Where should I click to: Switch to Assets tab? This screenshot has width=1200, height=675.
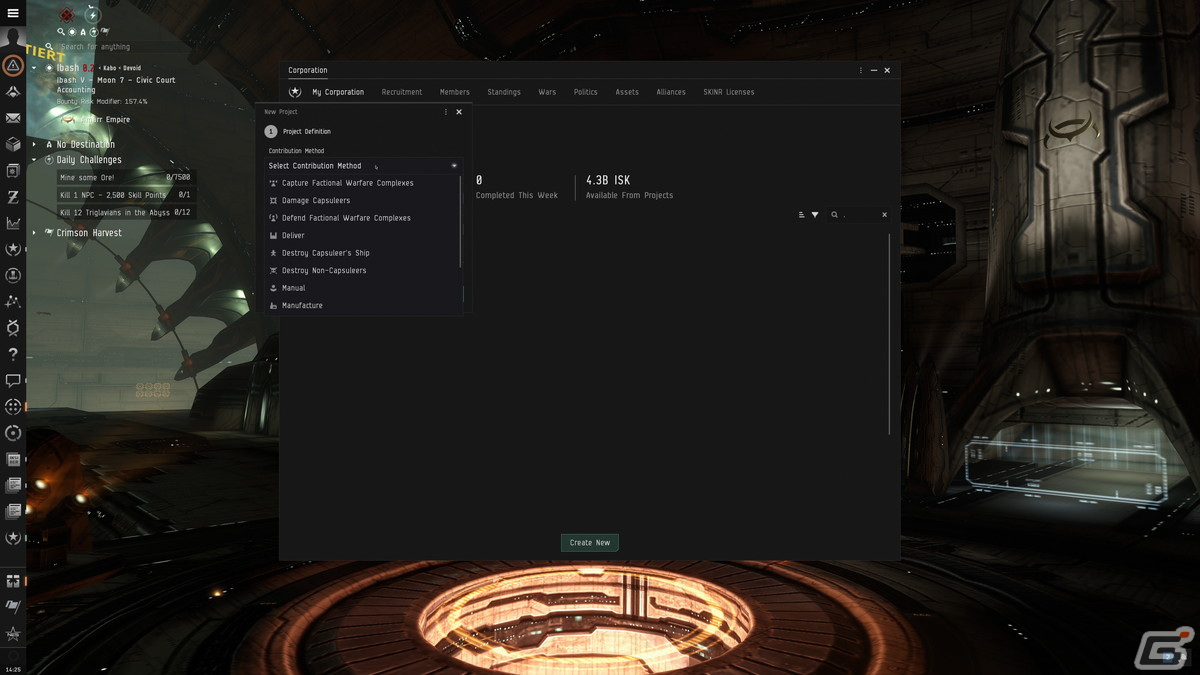point(627,92)
